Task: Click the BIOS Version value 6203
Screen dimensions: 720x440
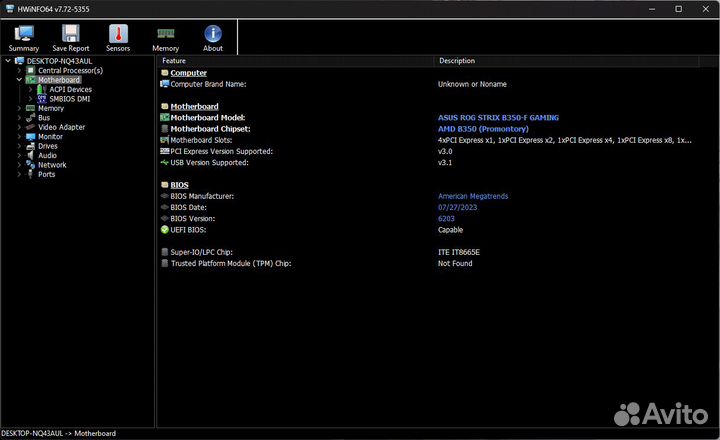Action: pyautogui.click(x=446, y=218)
